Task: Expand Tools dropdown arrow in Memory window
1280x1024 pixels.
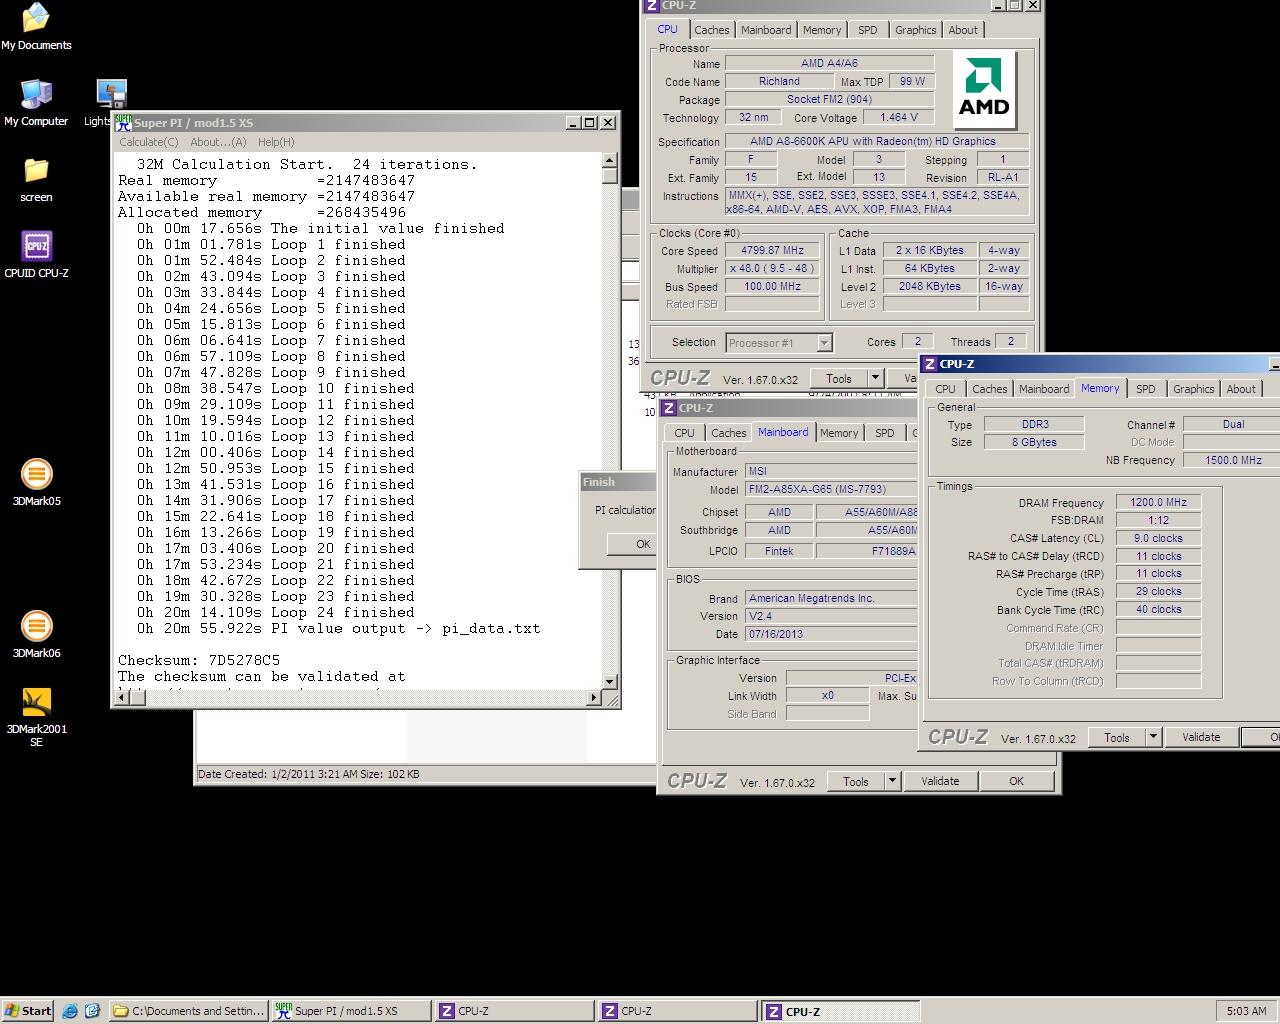Action: point(1153,737)
